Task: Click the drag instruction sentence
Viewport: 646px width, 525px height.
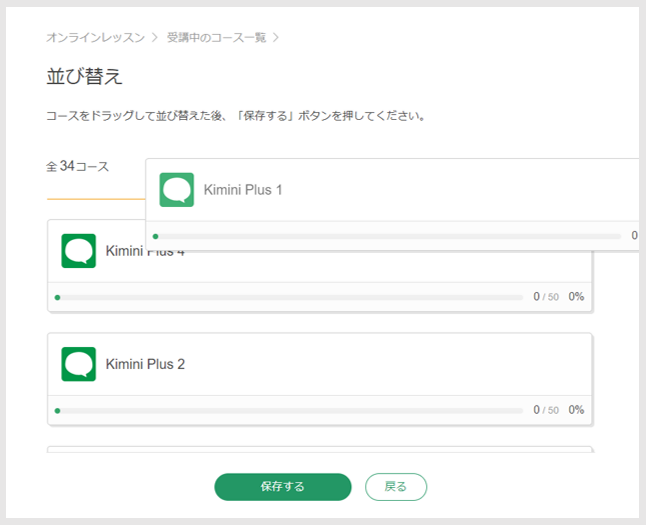Action: [x=235, y=116]
